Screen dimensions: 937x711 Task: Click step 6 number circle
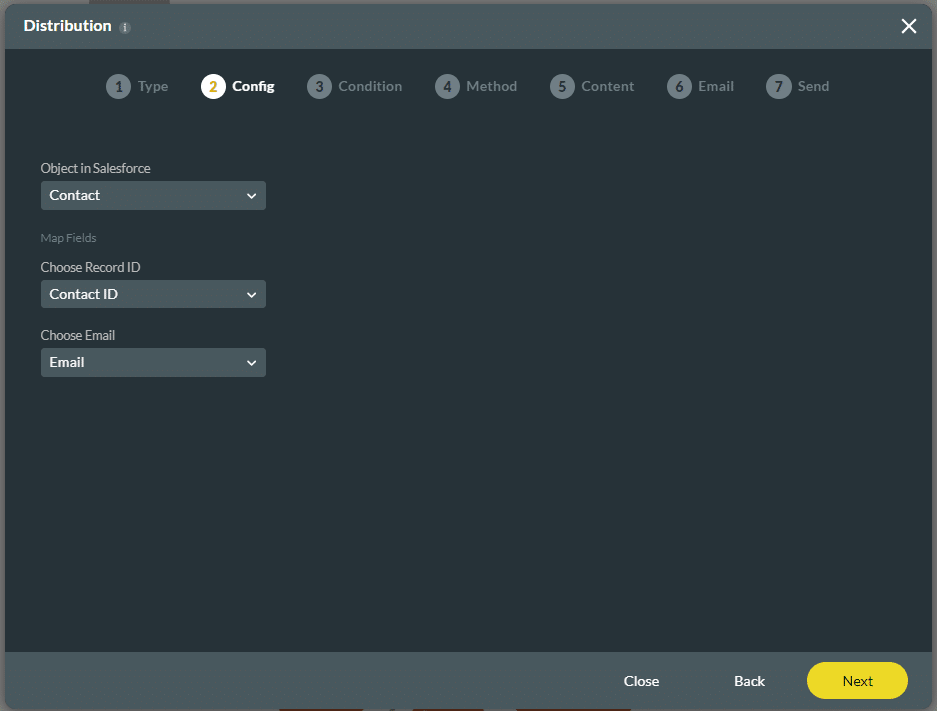click(679, 87)
